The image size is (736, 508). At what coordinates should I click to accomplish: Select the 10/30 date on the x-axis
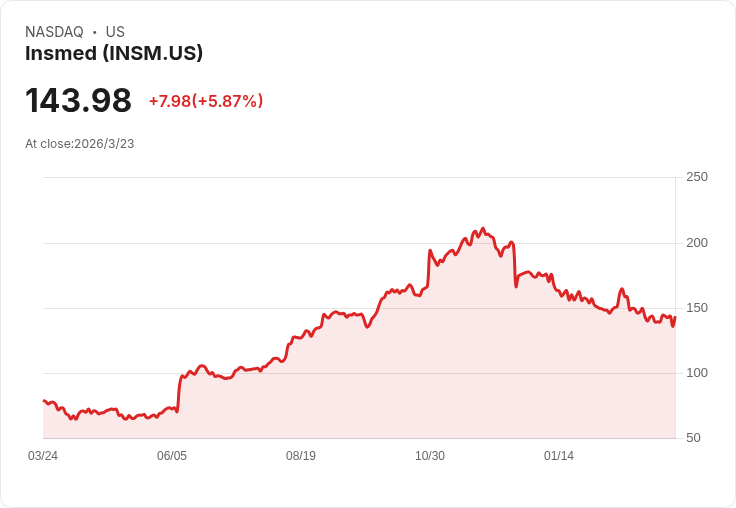coord(430,455)
